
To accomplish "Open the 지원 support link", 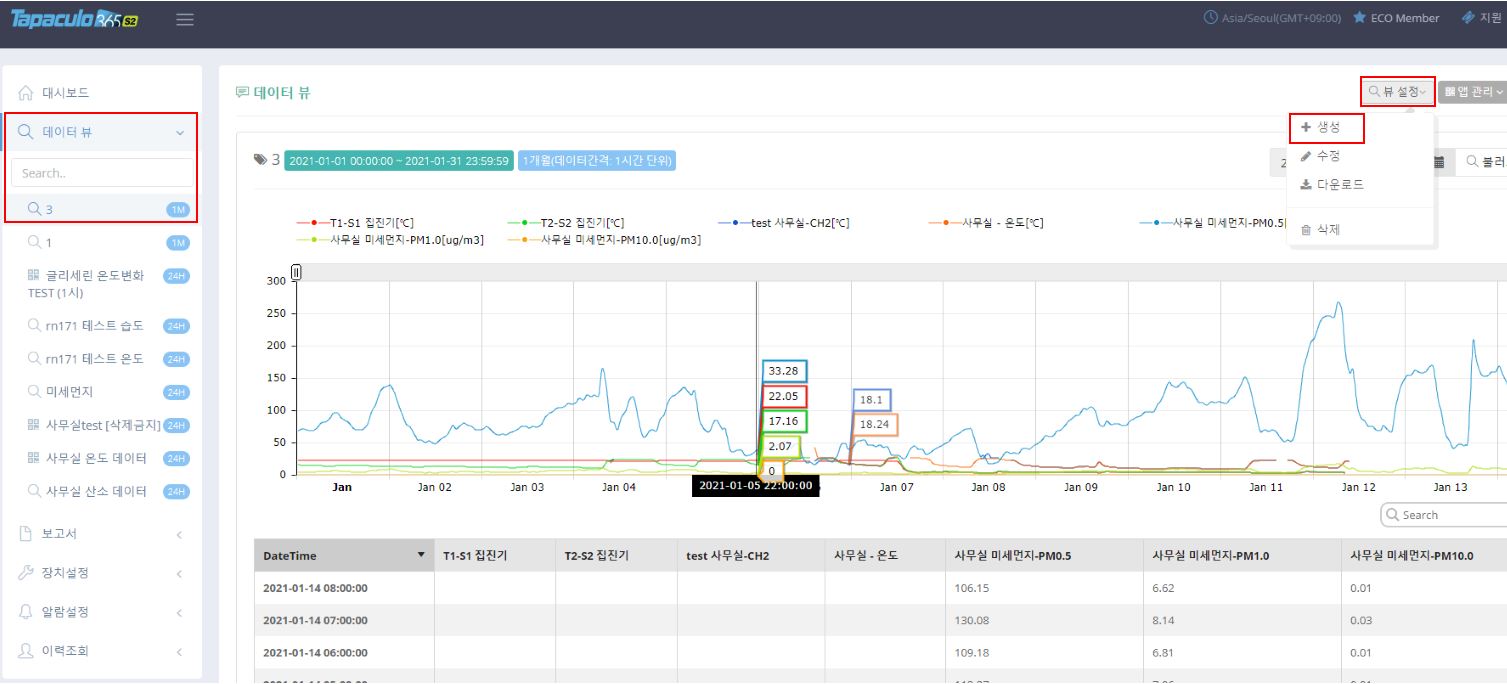I will click(1482, 18).
